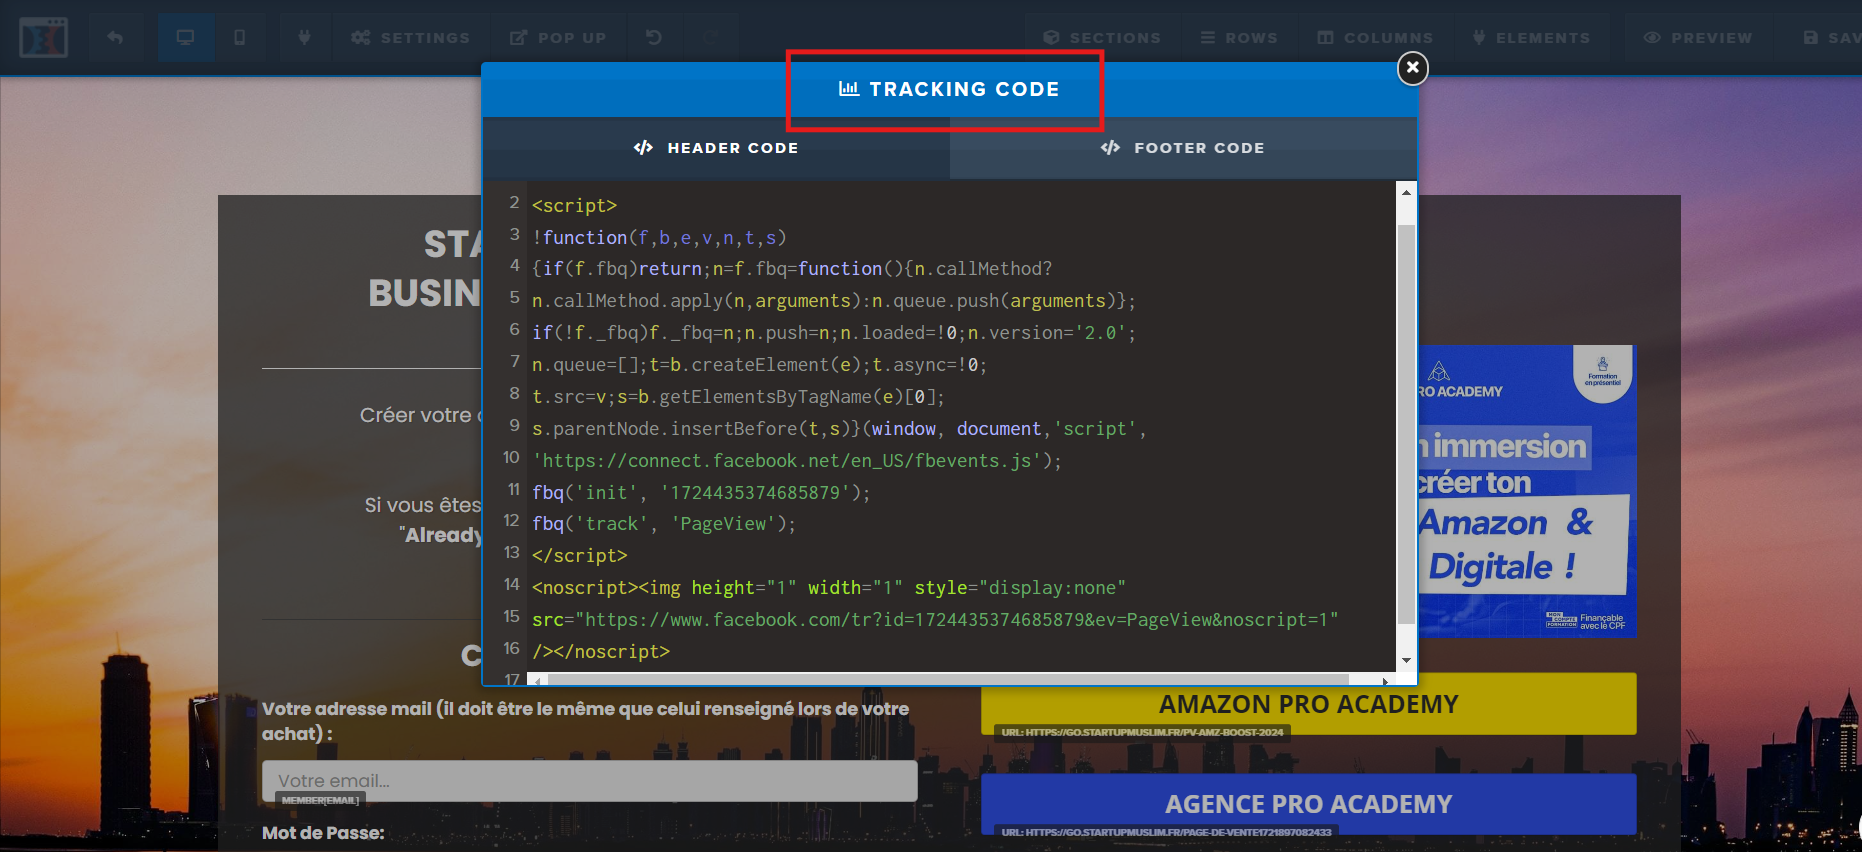1862x852 pixels.
Task: Click the line with getElementsByTagName
Action: tap(739, 396)
